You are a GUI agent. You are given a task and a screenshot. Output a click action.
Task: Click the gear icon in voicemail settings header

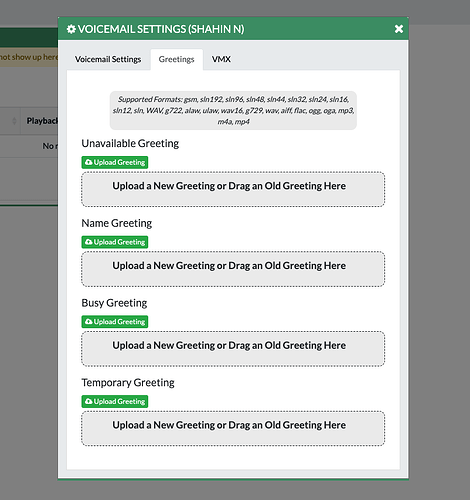[x=71, y=29]
